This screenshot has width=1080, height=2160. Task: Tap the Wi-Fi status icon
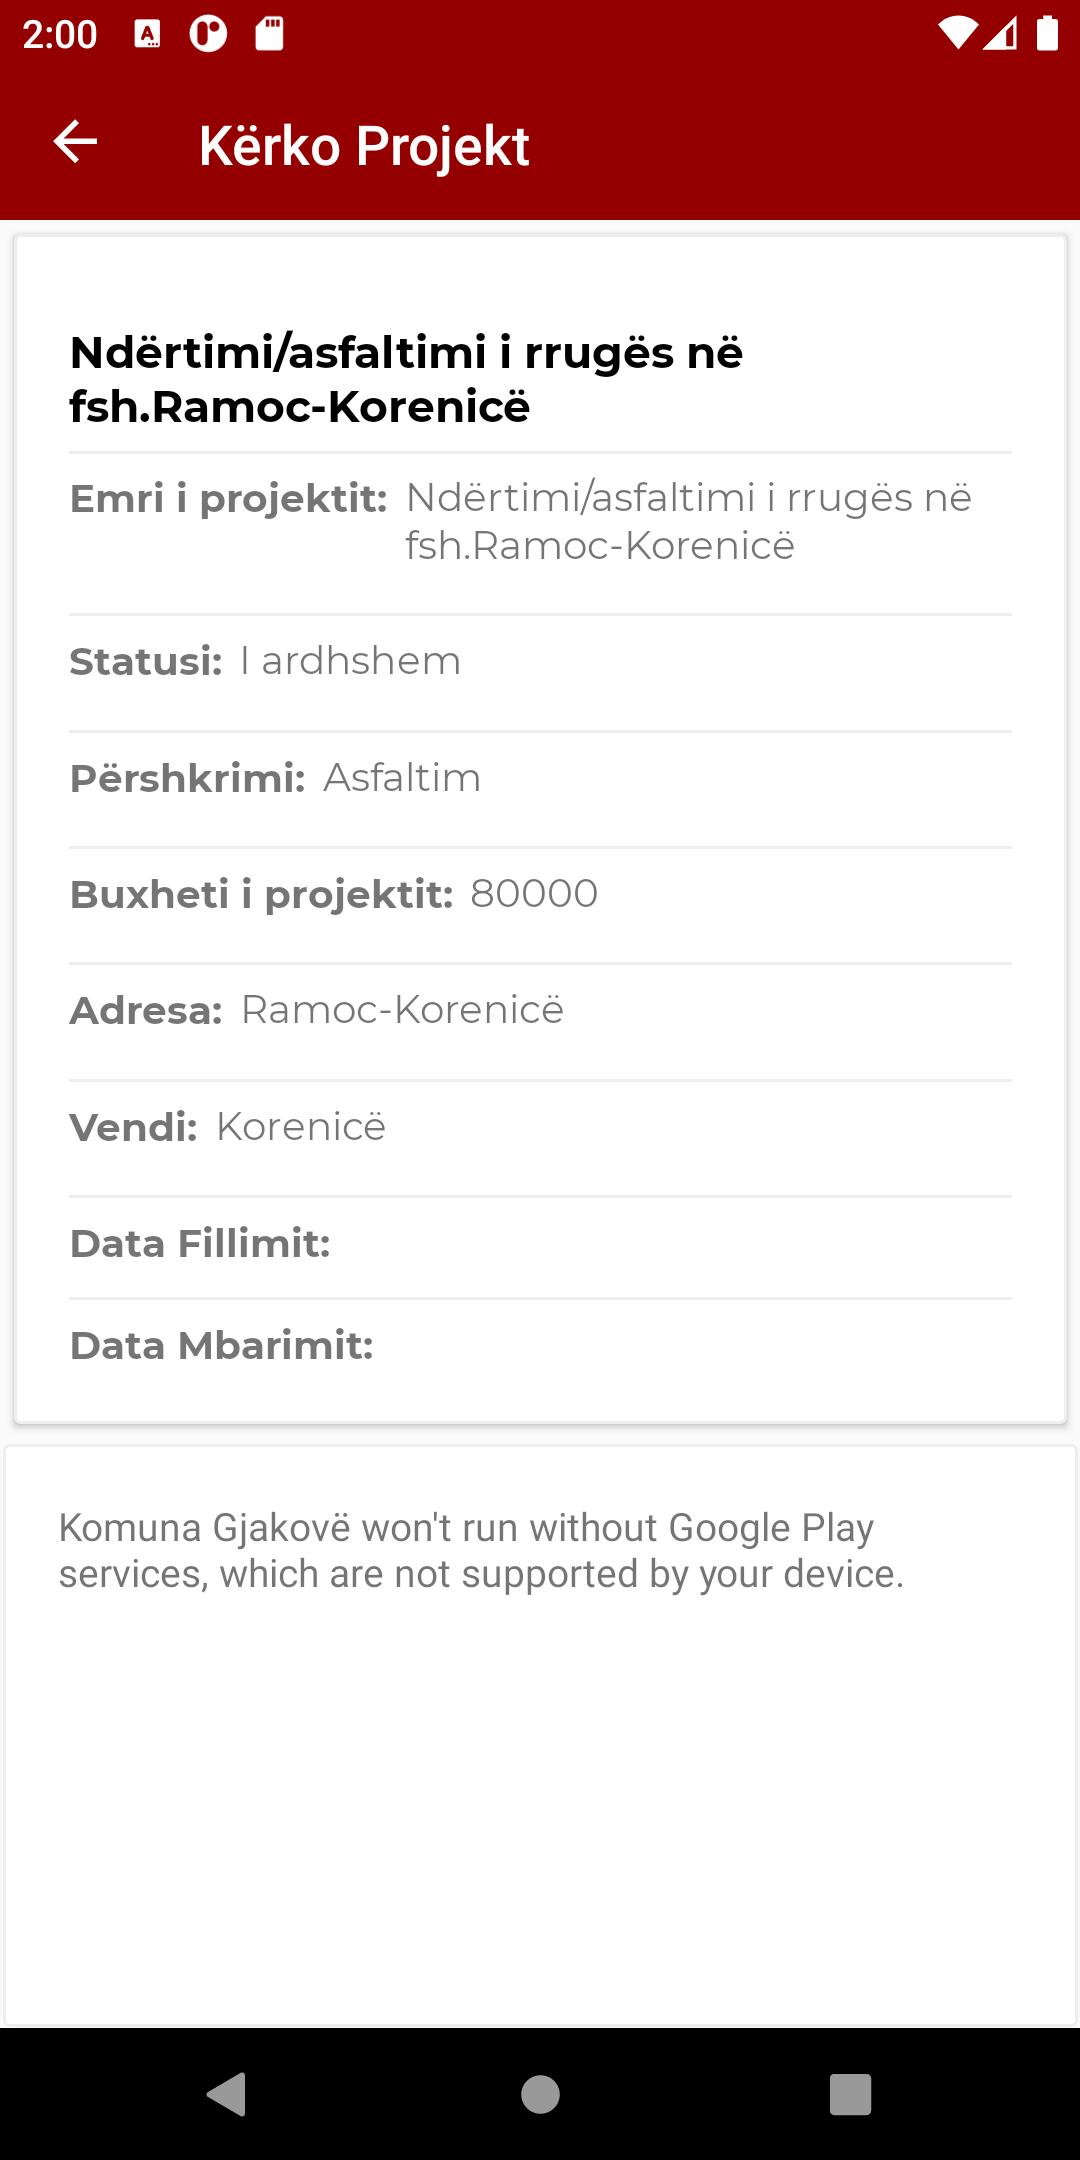point(957,34)
